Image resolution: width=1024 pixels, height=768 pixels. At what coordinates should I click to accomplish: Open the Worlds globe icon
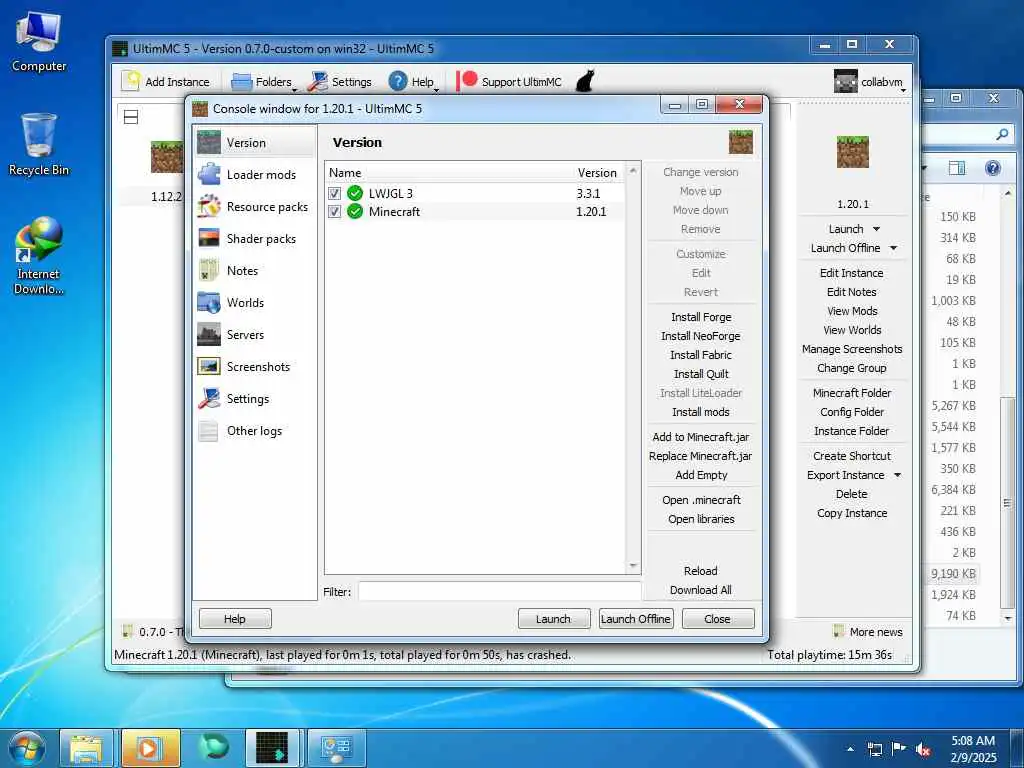coord(209,302)
